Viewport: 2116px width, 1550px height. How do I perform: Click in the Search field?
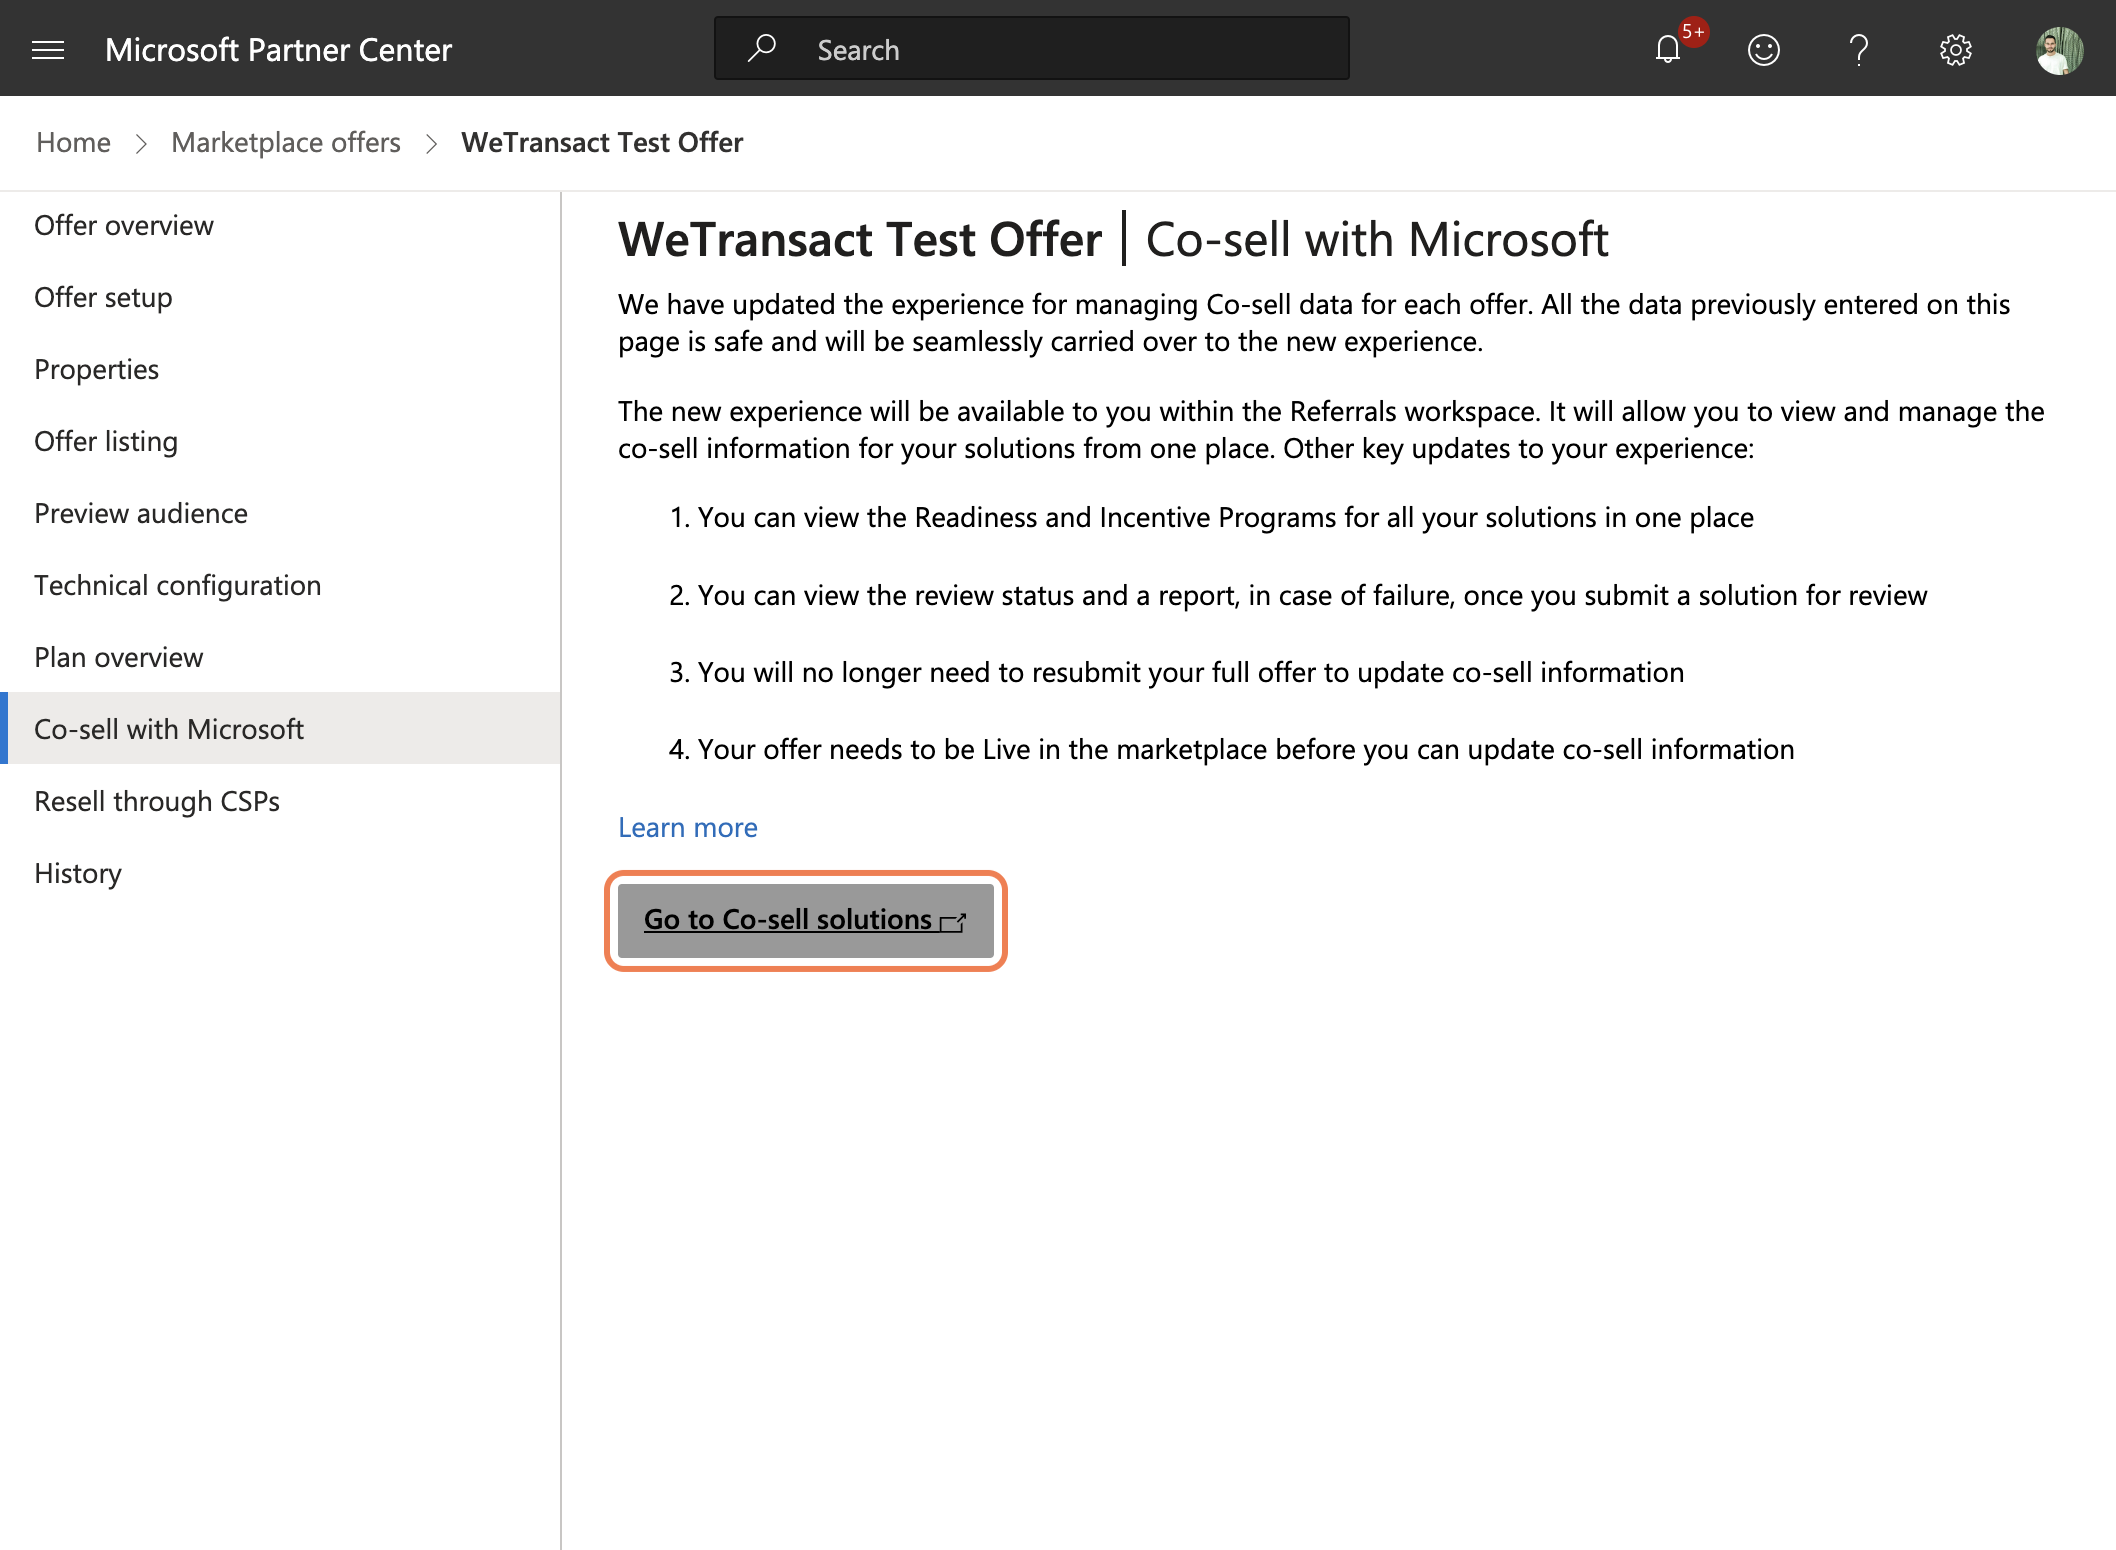(1031, 48)
